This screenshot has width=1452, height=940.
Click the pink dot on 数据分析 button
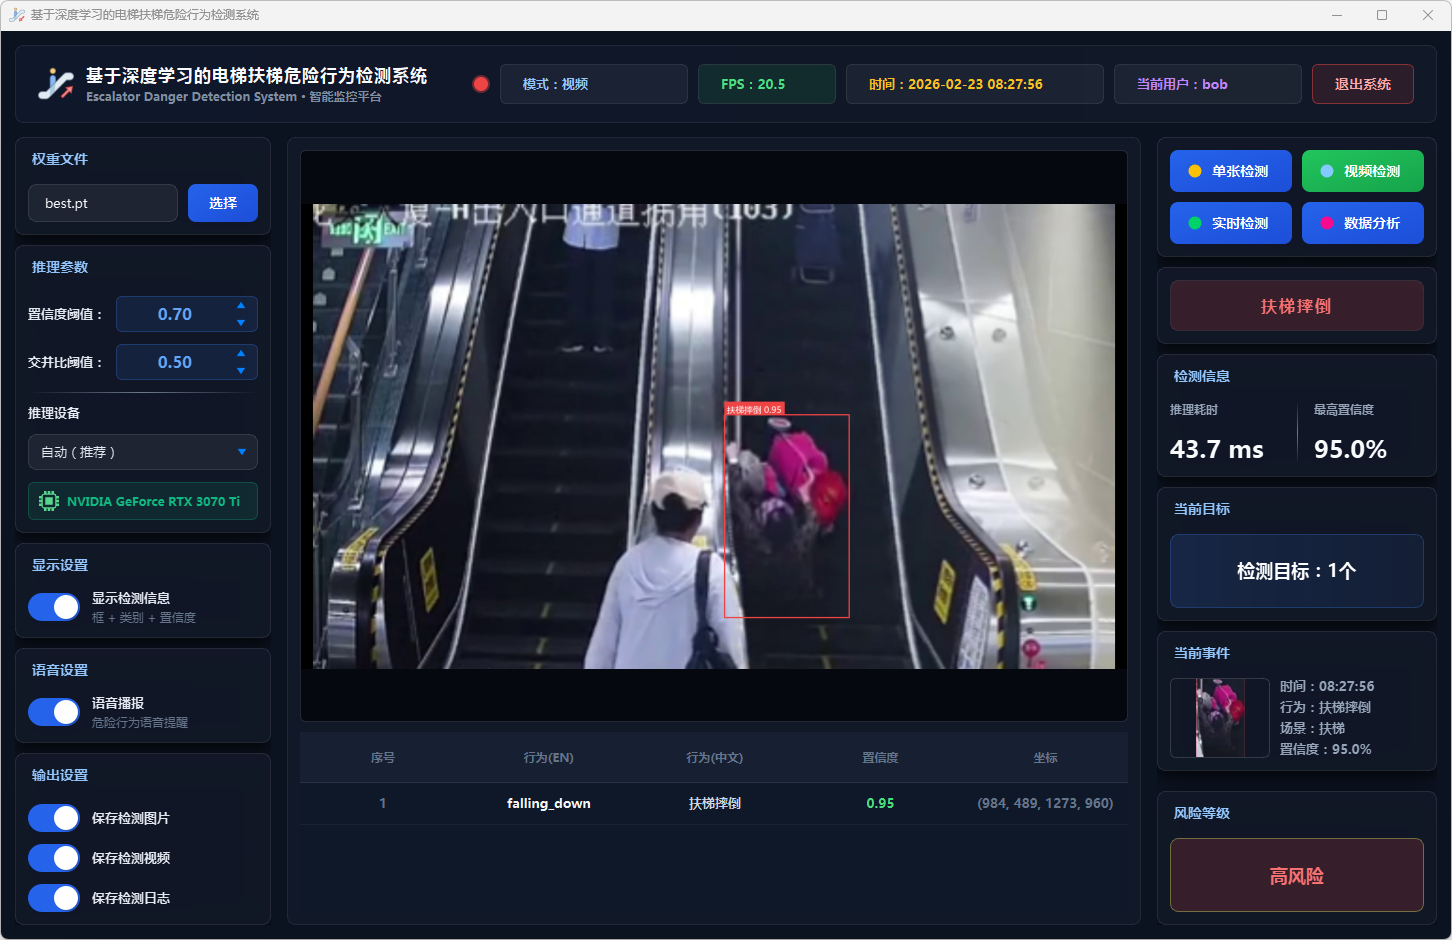(x=1326, y=223)
